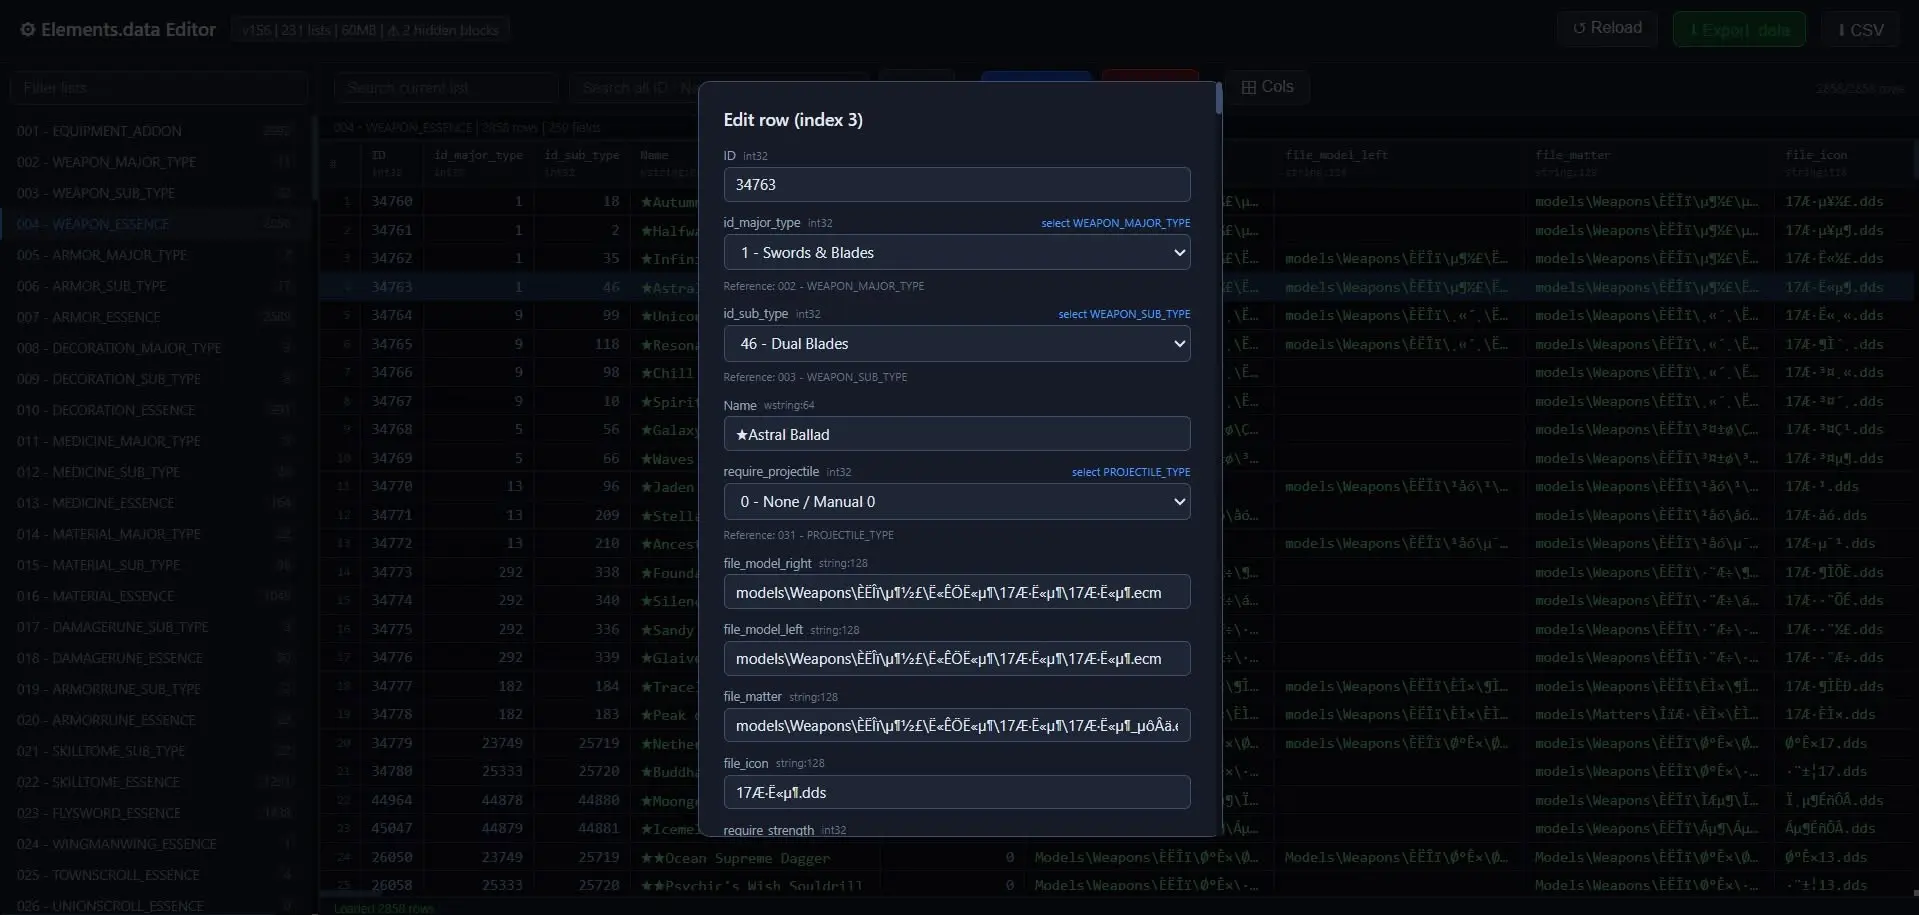
Task: Follow the select PROJECTILE_TYPE link
Action: point(1130,472)
